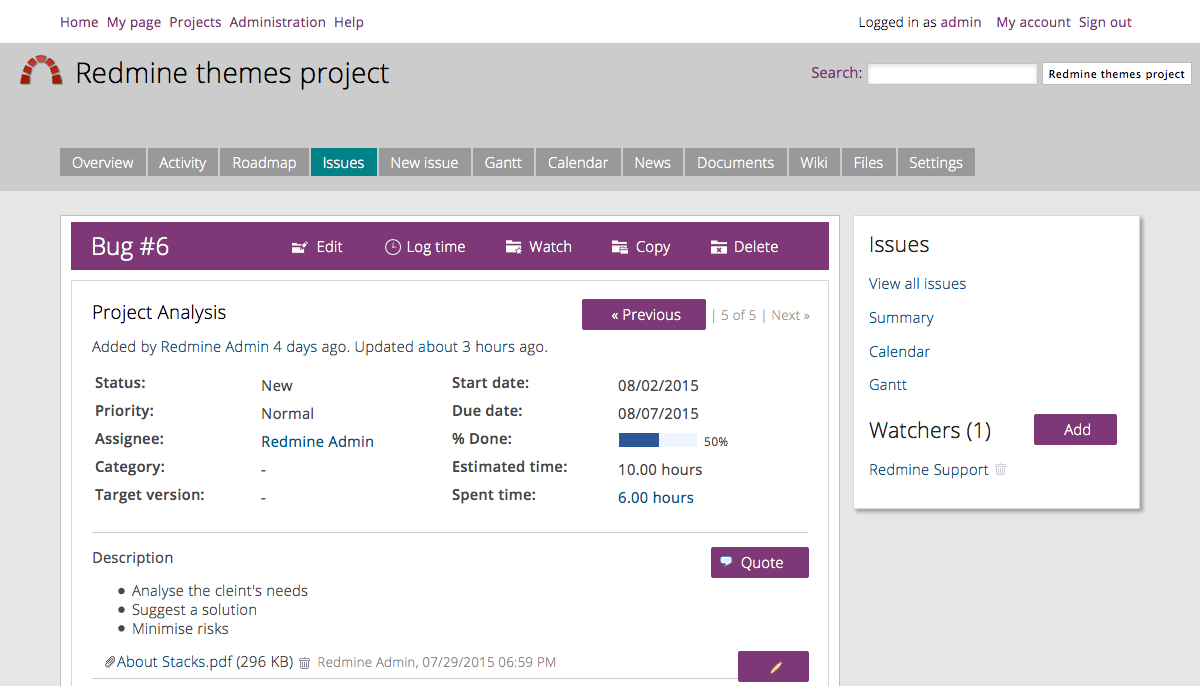
Task: Open the project Settings tab
Action: 936,162
